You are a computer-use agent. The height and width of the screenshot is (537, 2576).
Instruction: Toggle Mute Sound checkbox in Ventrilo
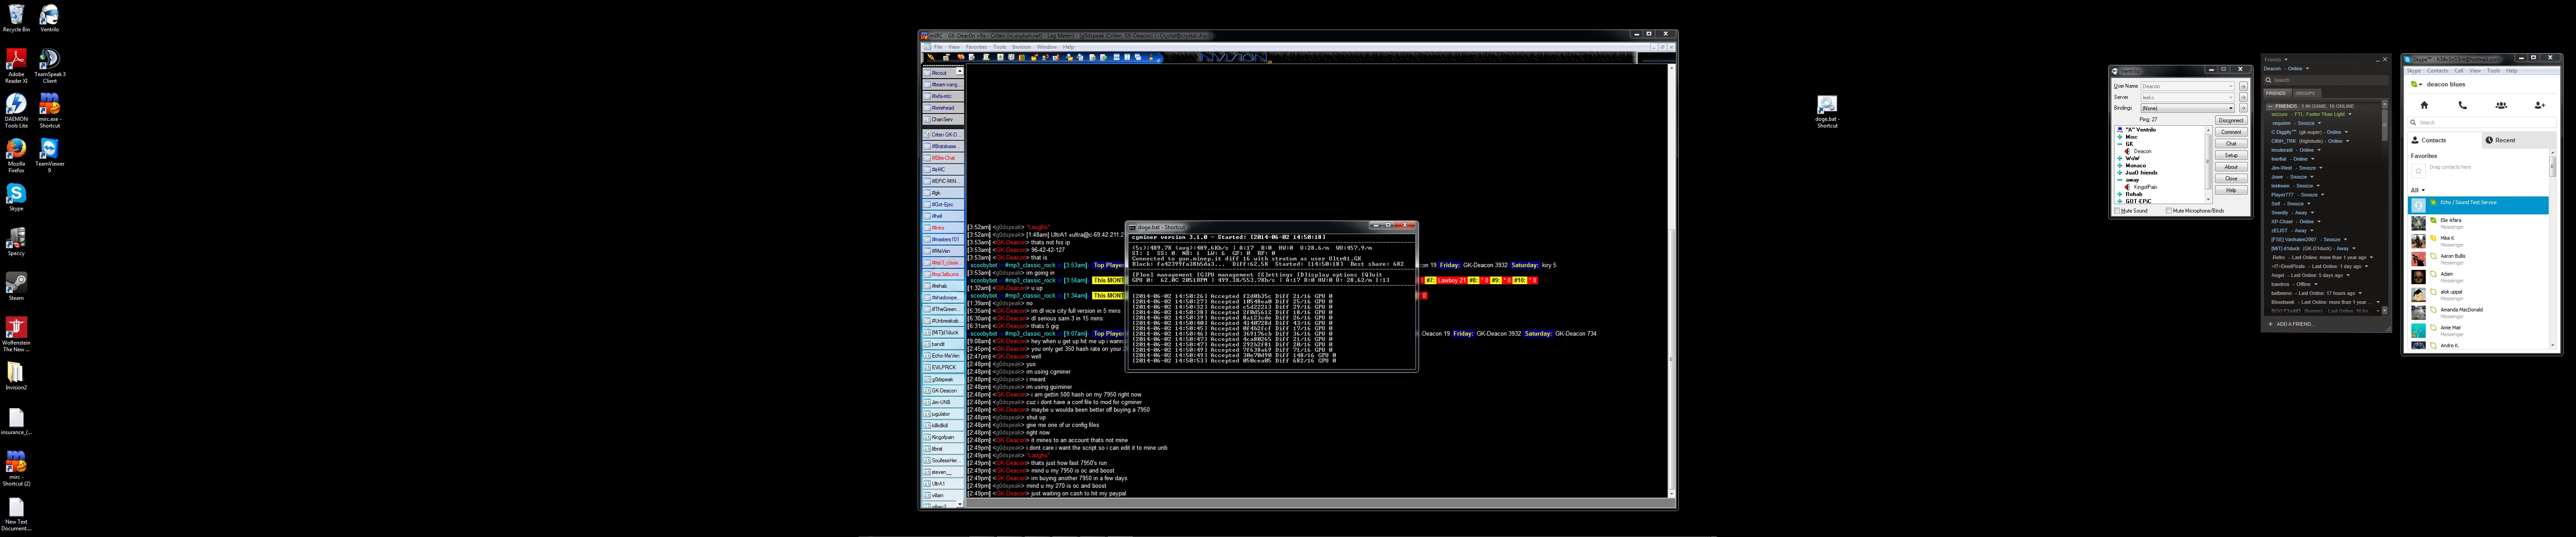(2117, 211)
